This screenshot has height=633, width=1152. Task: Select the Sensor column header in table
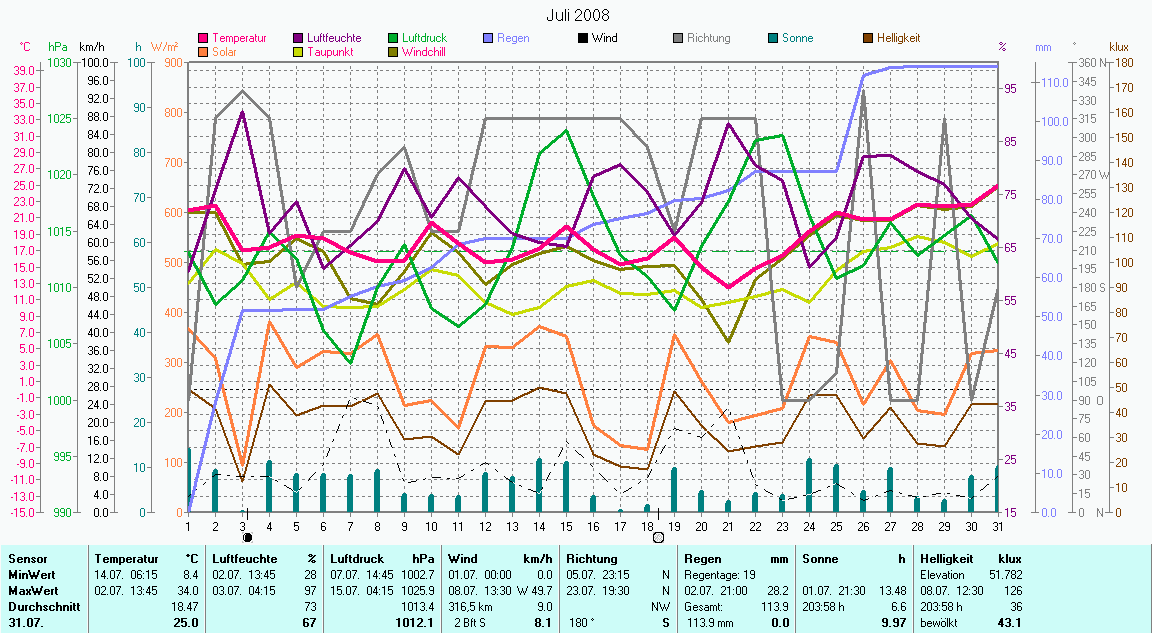tap(25, 559)
